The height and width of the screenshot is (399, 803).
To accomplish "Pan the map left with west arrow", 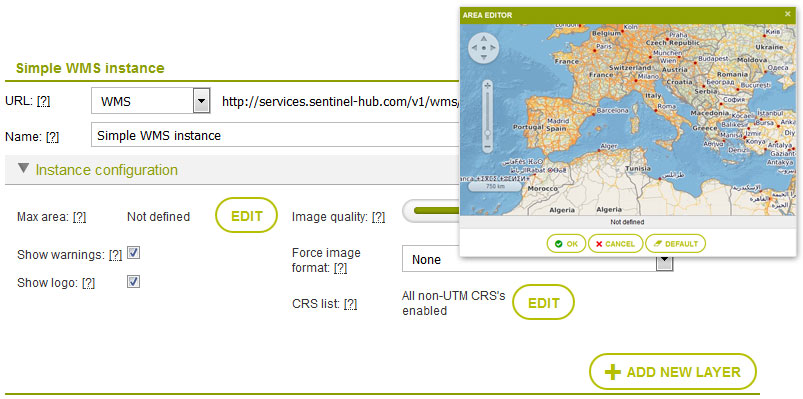I will (x=474, y=48).
